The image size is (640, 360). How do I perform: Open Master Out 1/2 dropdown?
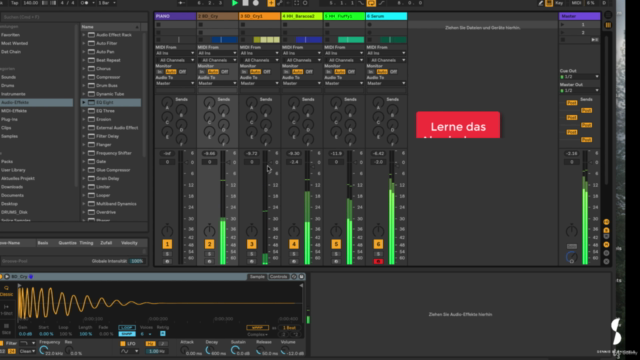pos(580,91)
